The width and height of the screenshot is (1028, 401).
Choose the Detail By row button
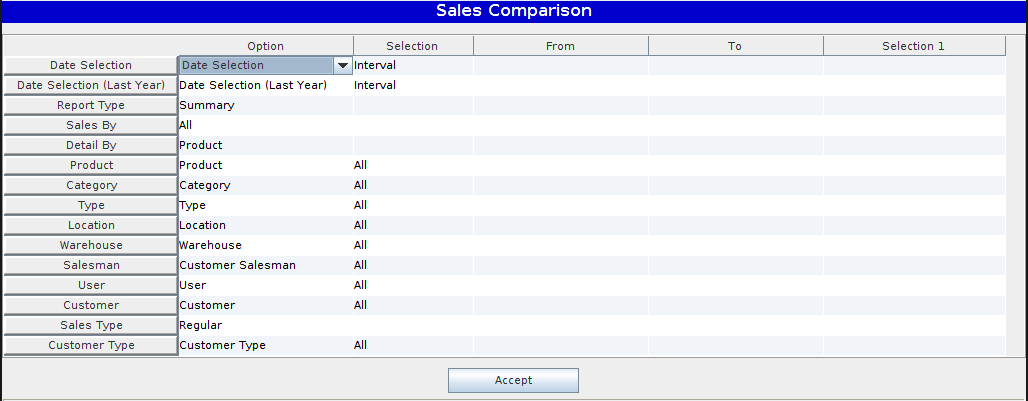tap(91, 145)
